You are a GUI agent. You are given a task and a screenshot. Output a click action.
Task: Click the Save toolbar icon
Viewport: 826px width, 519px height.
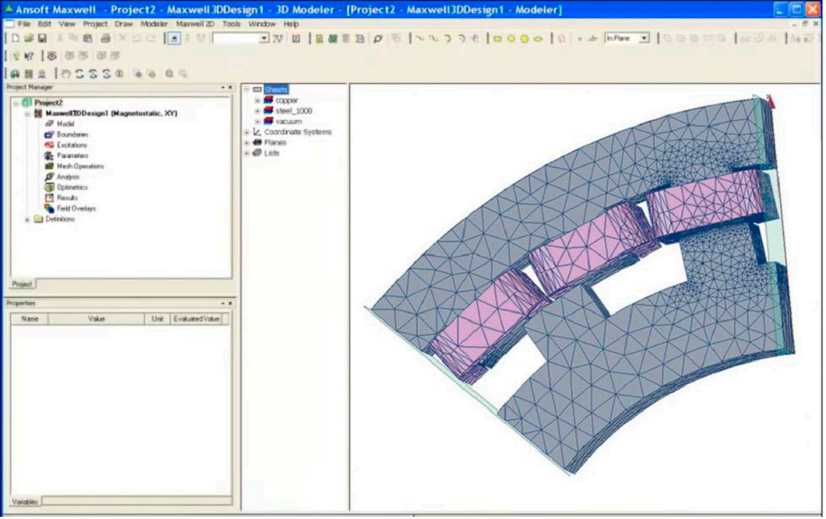point(43,38)
